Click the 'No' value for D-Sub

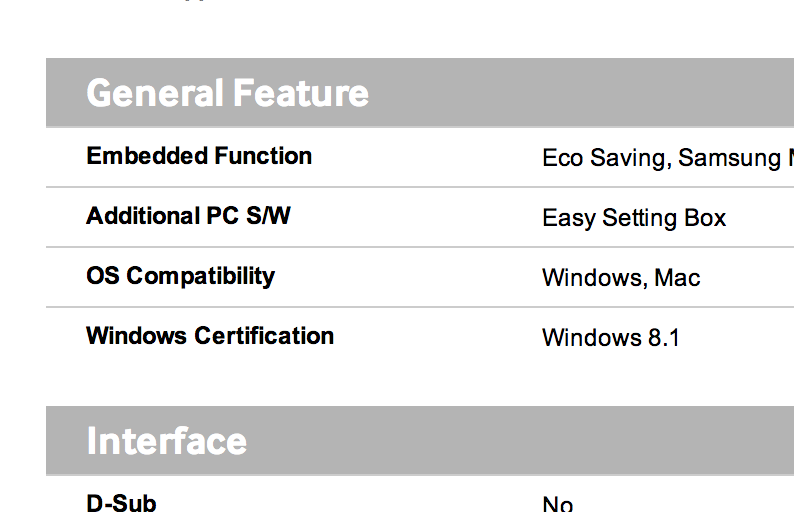[558, 504]
